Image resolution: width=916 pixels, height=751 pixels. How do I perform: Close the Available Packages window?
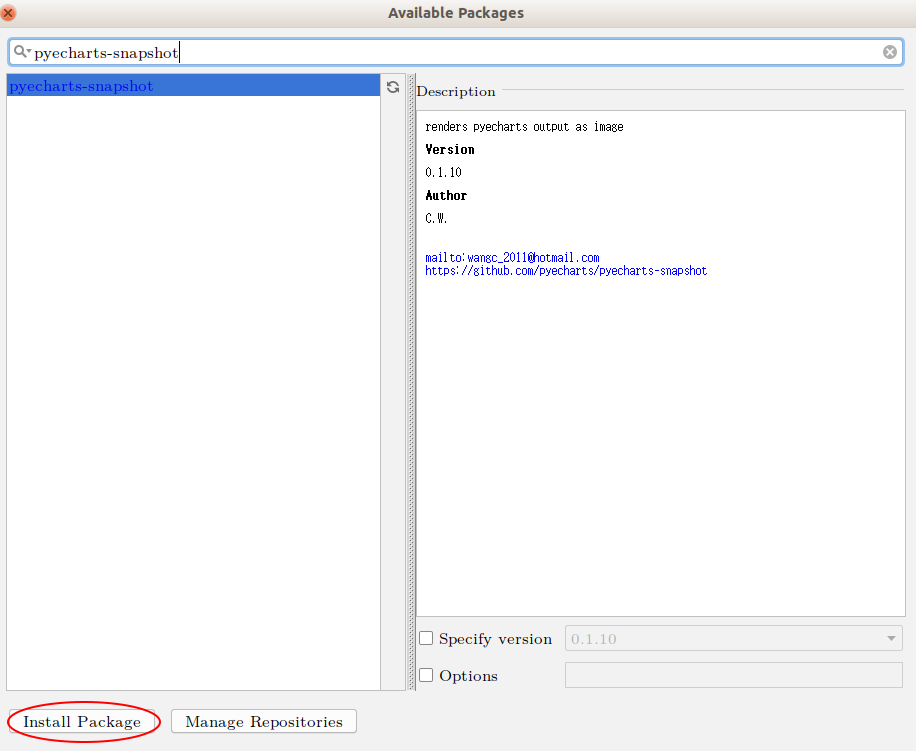coord(9,13)
